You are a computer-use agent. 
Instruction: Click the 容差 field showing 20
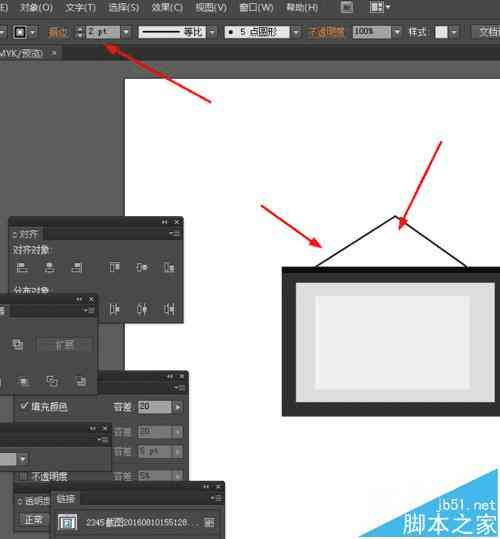(x=155, y=407)
